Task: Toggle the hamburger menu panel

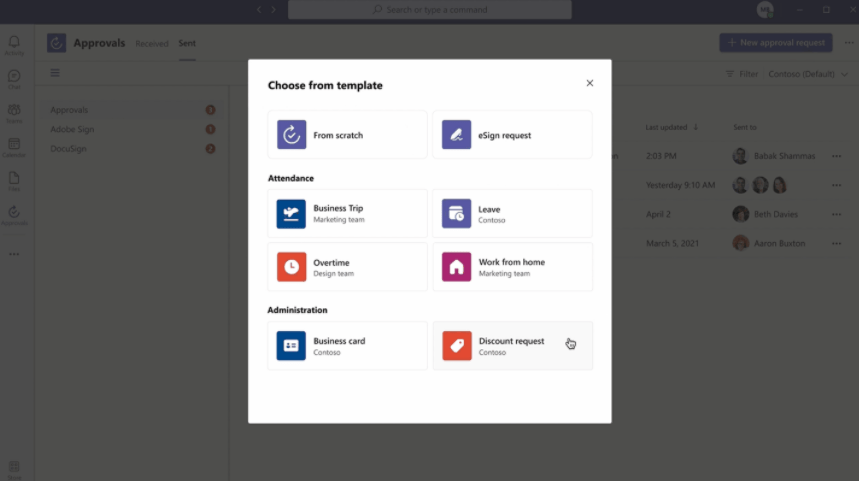Action: tap(55, 73)
